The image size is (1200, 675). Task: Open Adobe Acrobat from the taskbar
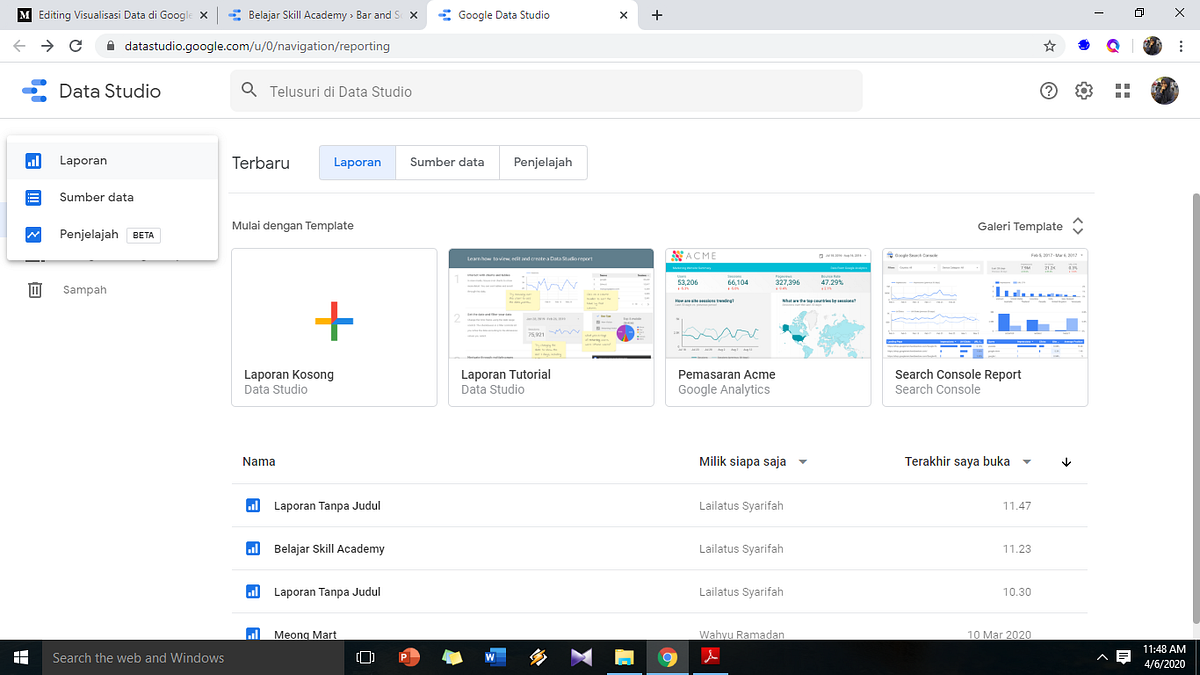point(711,657)
